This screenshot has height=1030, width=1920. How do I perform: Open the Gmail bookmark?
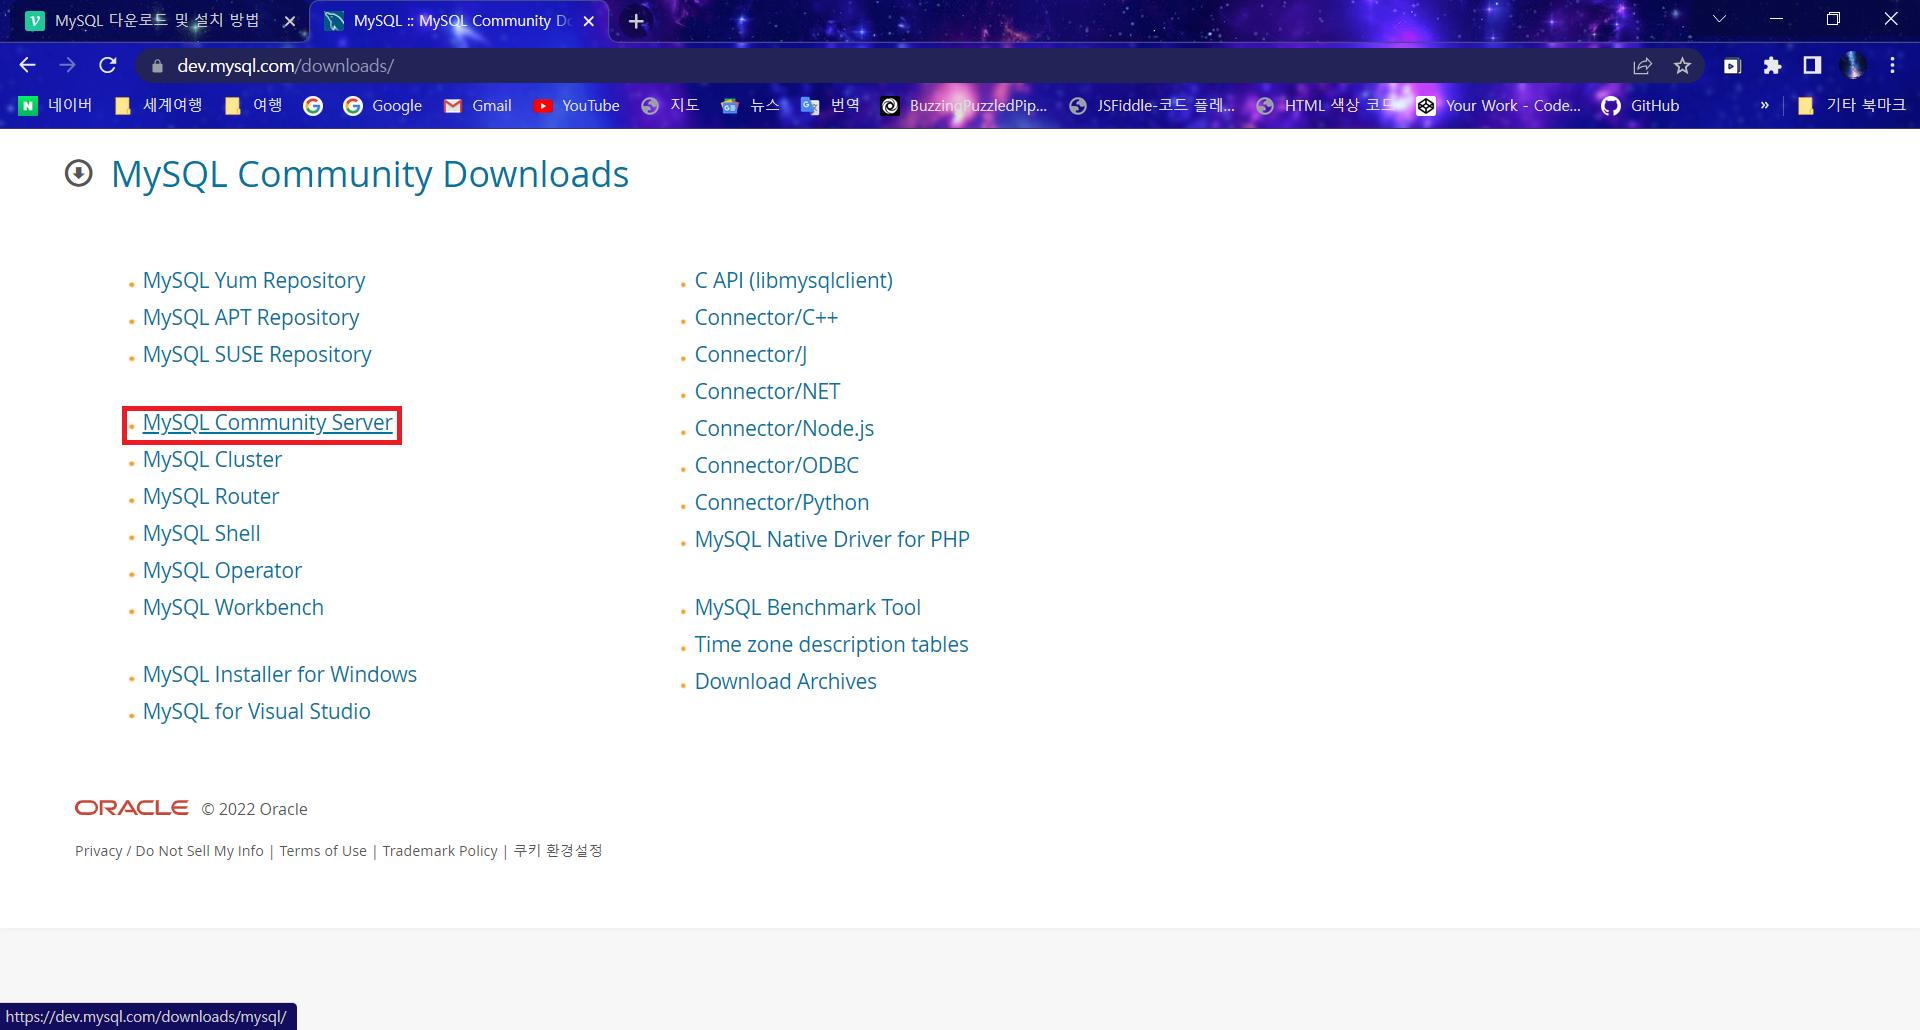pos(478,105)
